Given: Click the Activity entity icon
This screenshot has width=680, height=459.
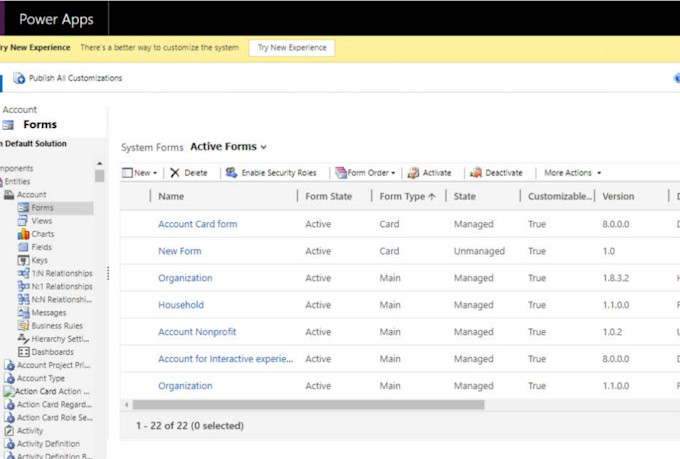Looking at the screenshot, I should coord(9,431).
